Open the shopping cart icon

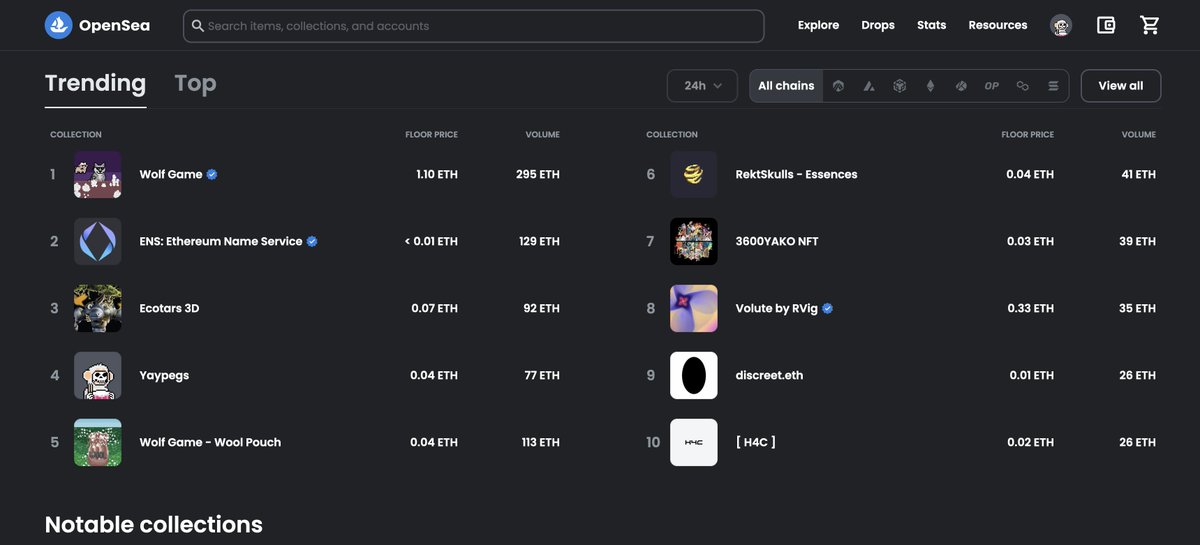[x=1150, y=25]
